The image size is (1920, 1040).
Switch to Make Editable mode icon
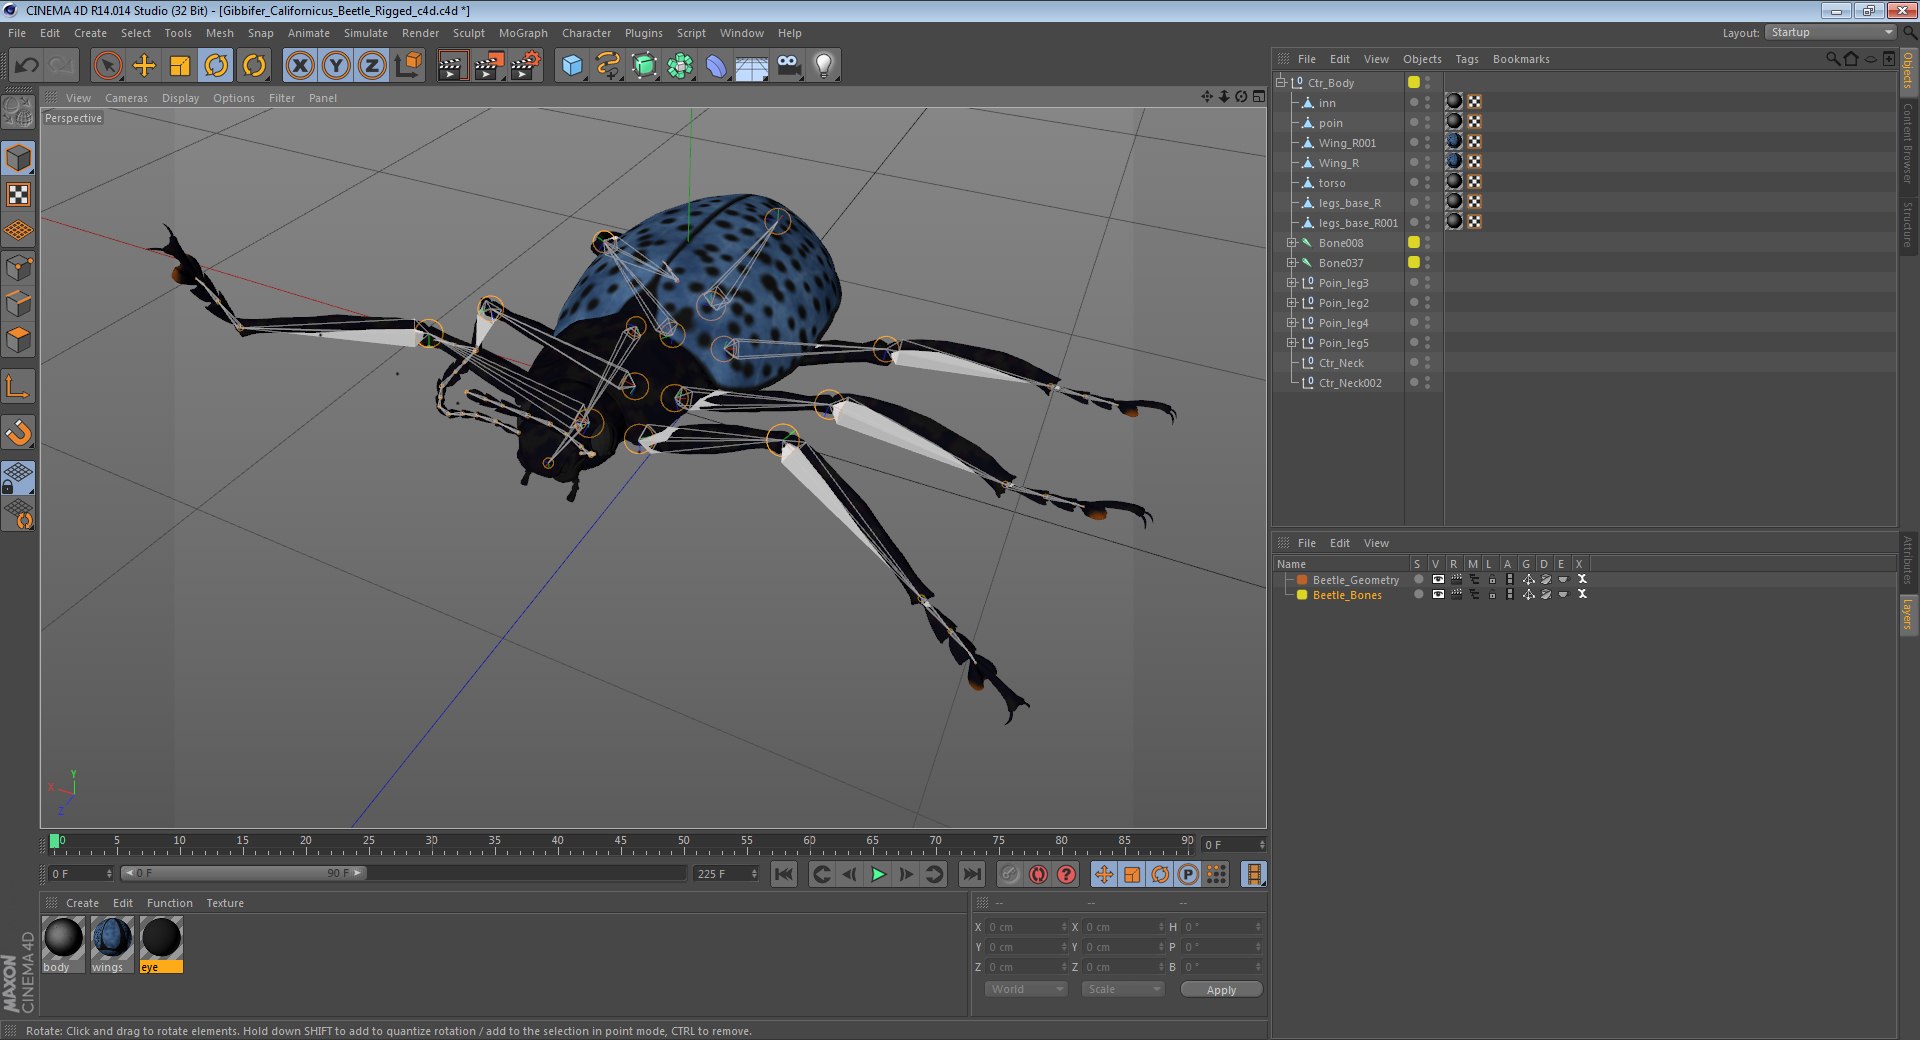pos(18,112)
